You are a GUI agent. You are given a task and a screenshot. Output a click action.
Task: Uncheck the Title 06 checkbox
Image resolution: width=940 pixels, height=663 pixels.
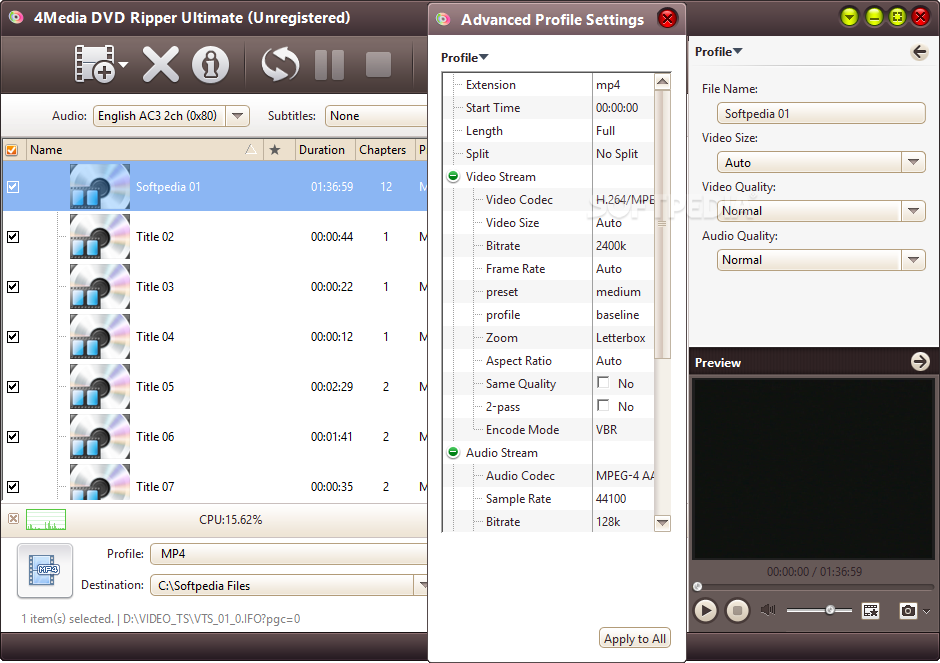pos(13,436)
